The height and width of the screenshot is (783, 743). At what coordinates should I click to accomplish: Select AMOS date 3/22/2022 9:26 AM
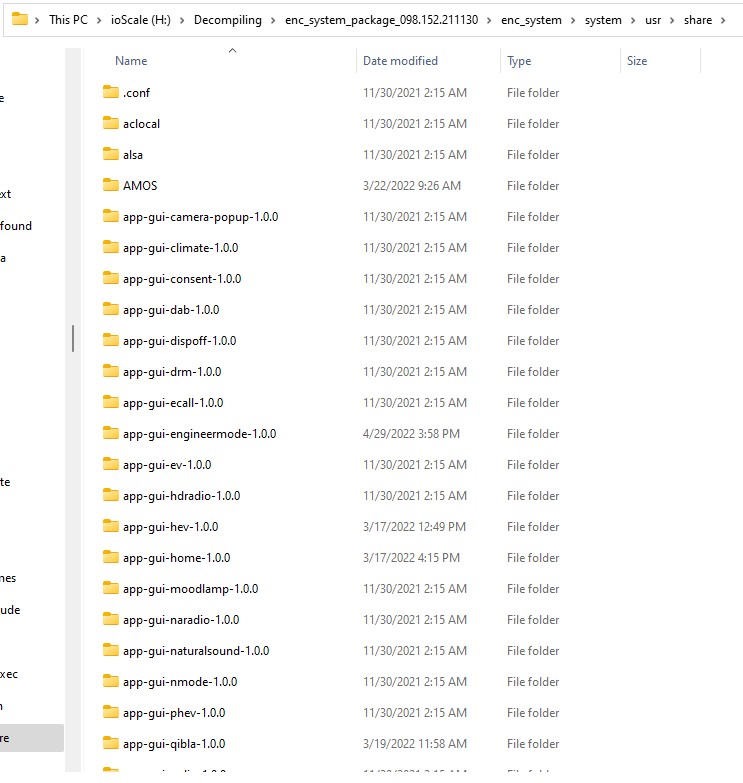pos(411,186)
